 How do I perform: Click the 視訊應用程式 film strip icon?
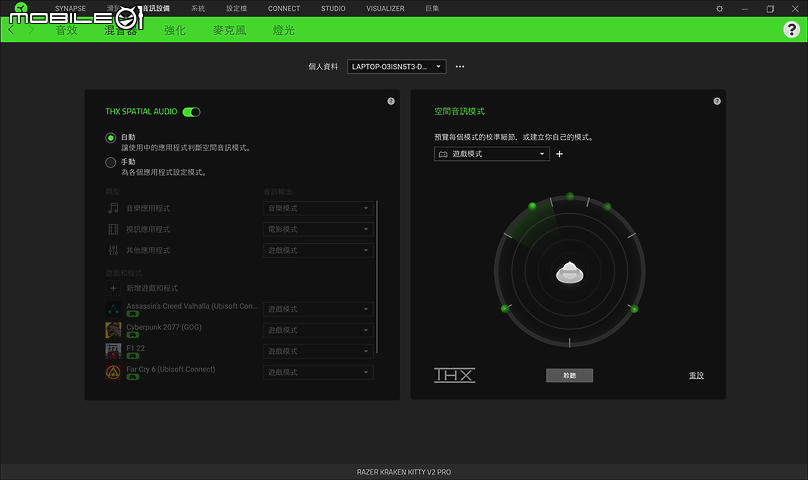coord(113,229)
